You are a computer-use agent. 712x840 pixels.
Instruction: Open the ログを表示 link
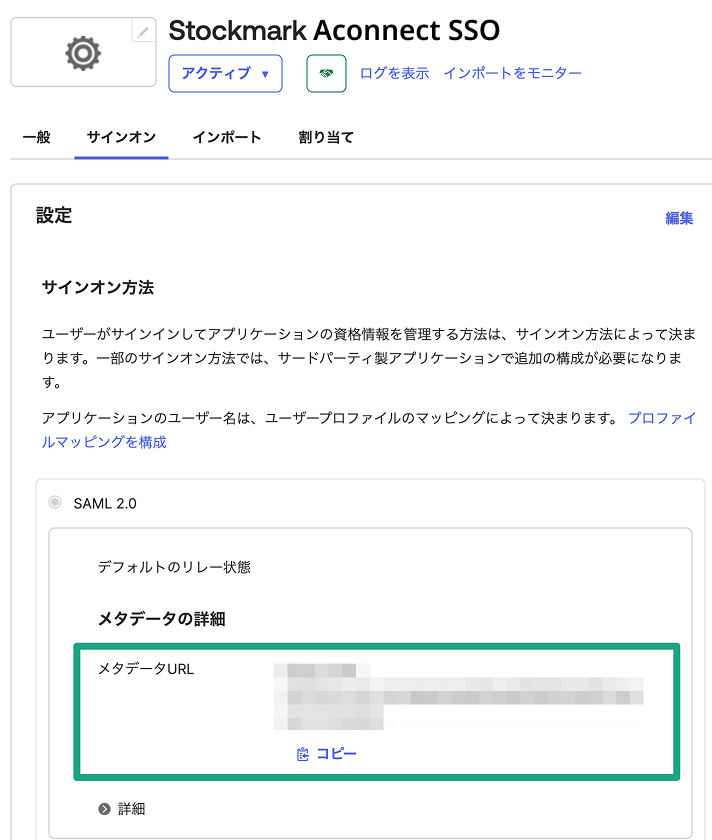point(394,73)
